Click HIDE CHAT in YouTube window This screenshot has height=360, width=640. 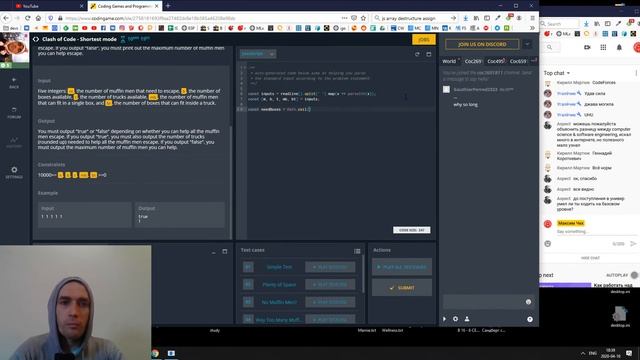coord(590,258)
